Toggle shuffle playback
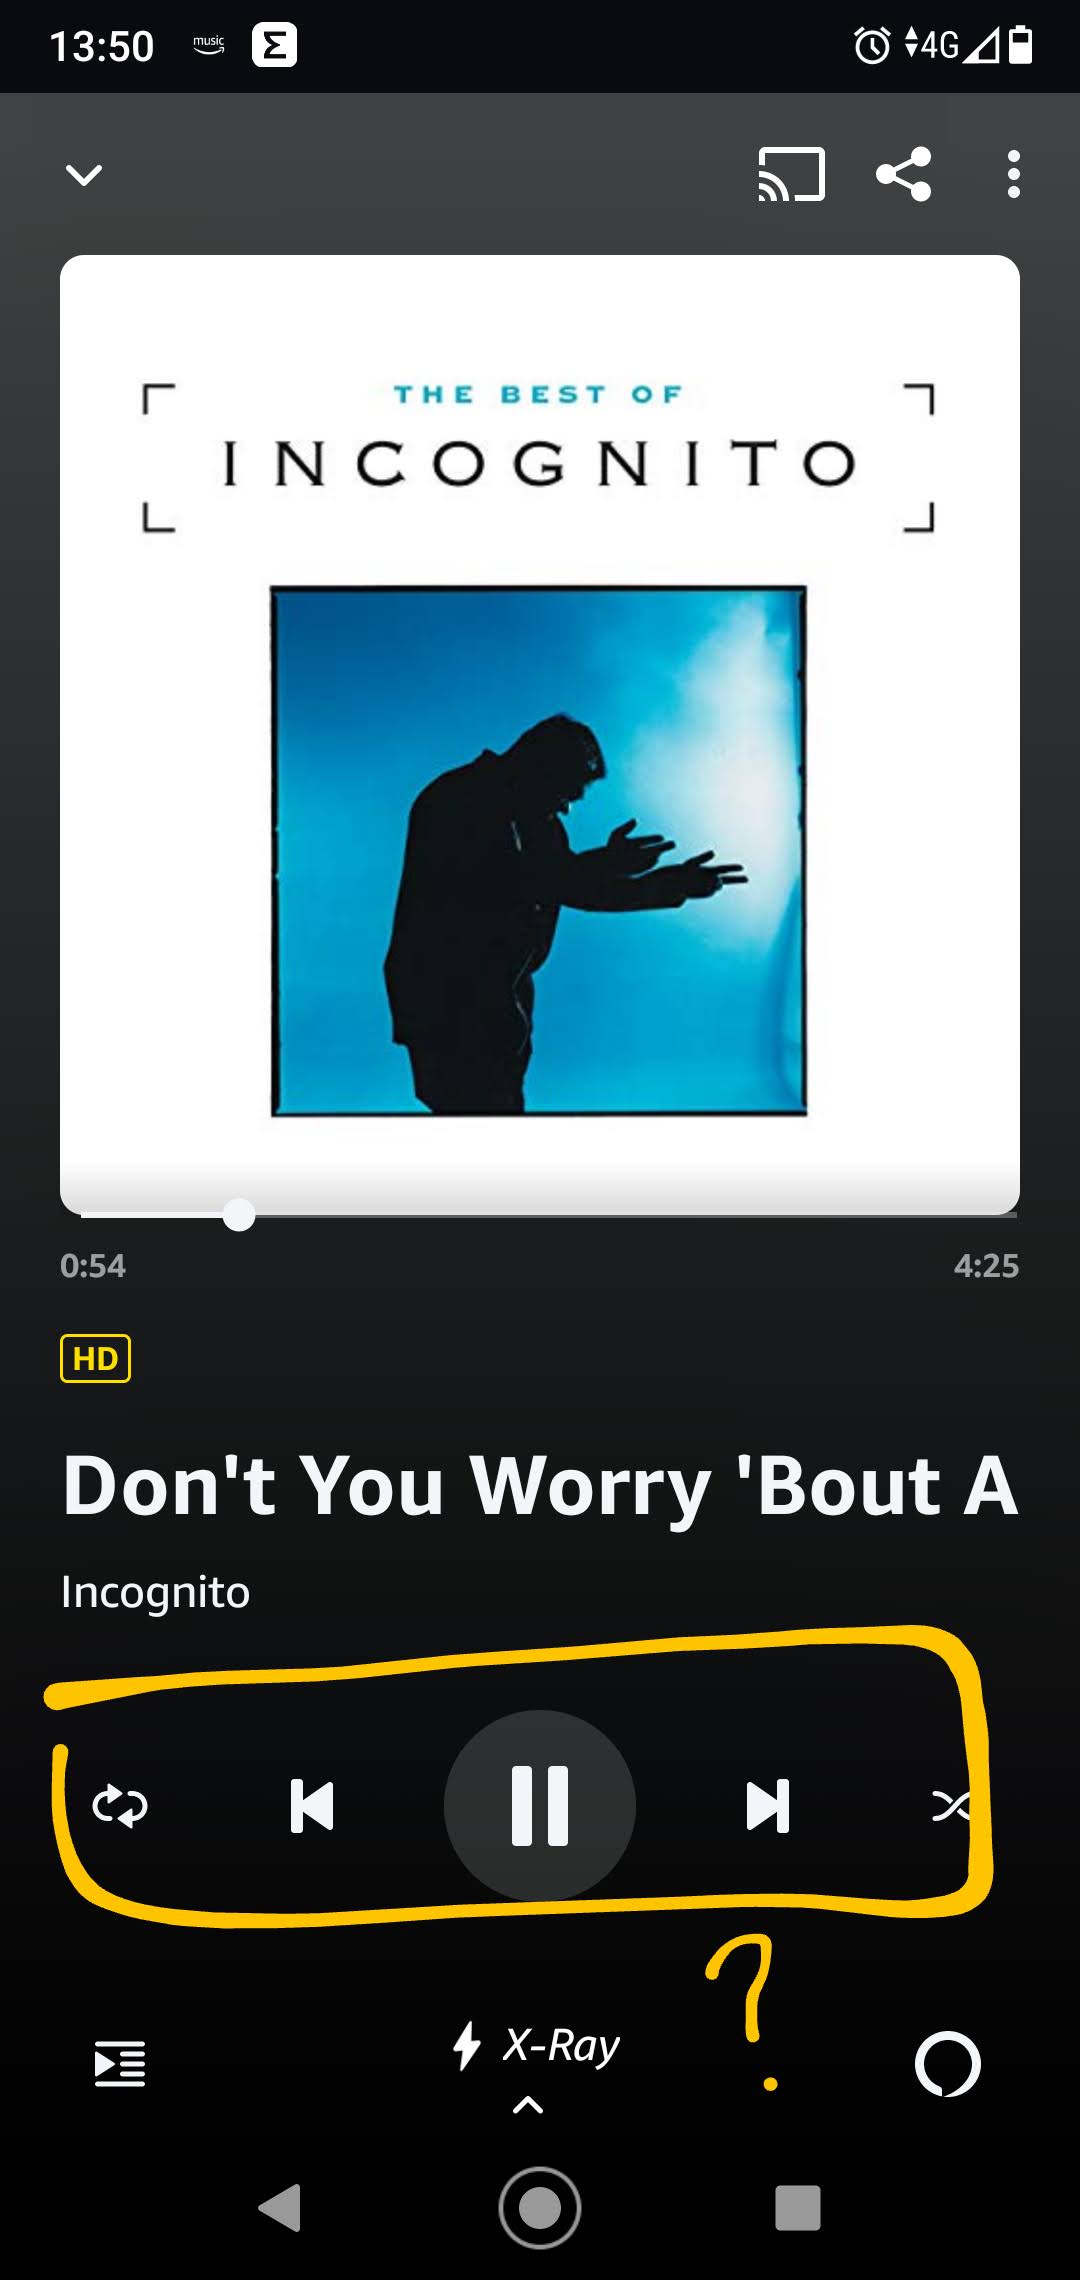The height and width of the screenshot is (2280, 1080). (951, 1806)
